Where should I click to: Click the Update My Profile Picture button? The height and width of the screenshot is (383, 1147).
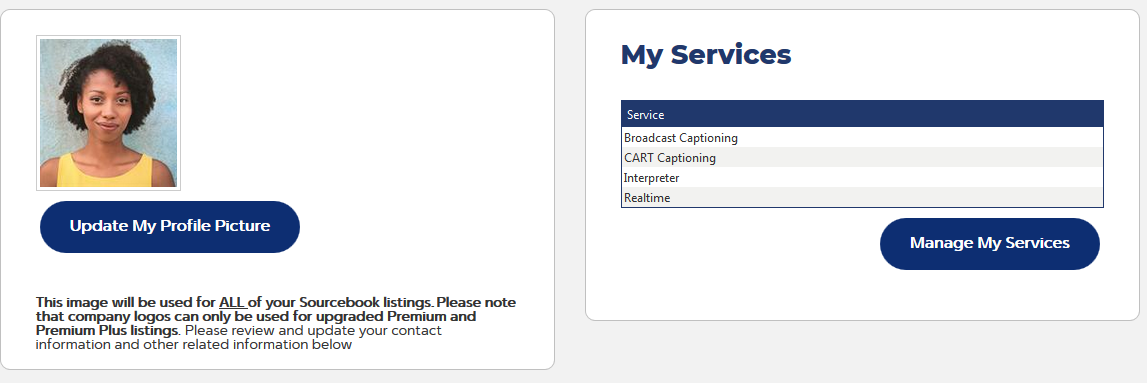pyautogui.click(x=170, y=227)
